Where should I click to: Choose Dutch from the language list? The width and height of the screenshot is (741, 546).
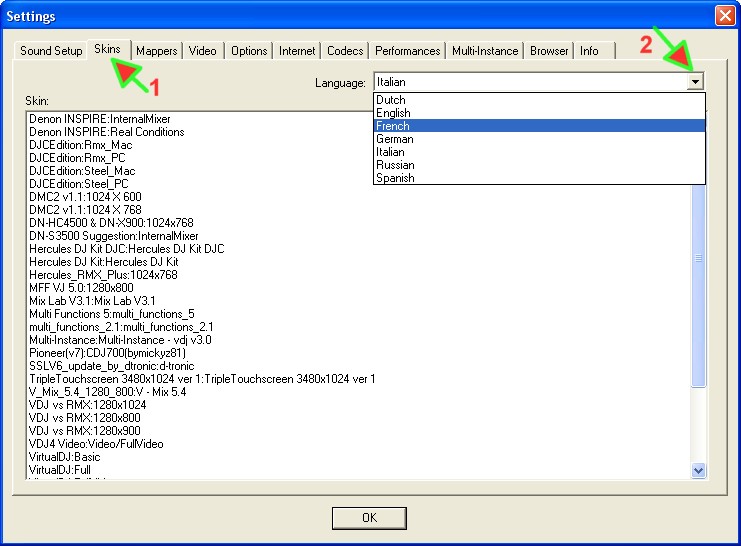click(539, 100)
